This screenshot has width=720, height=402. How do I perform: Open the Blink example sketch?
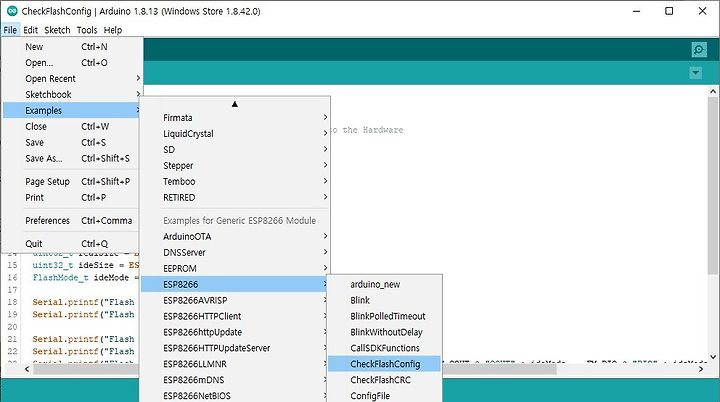(384, 300)
